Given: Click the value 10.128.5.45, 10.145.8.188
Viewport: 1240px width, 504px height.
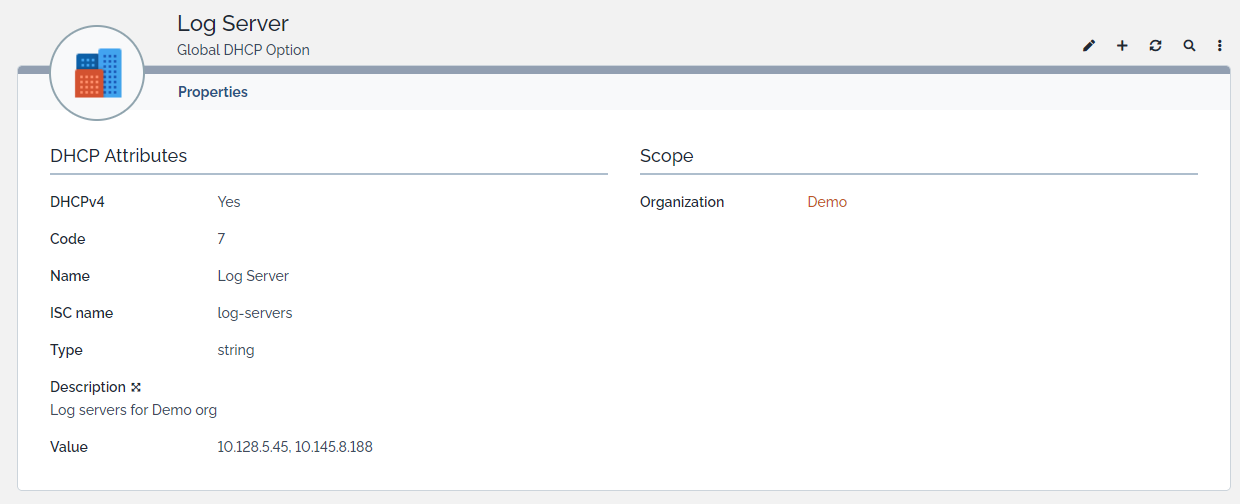Looking at the screenshot, I should pyautogui.click(x=295, y=447).
